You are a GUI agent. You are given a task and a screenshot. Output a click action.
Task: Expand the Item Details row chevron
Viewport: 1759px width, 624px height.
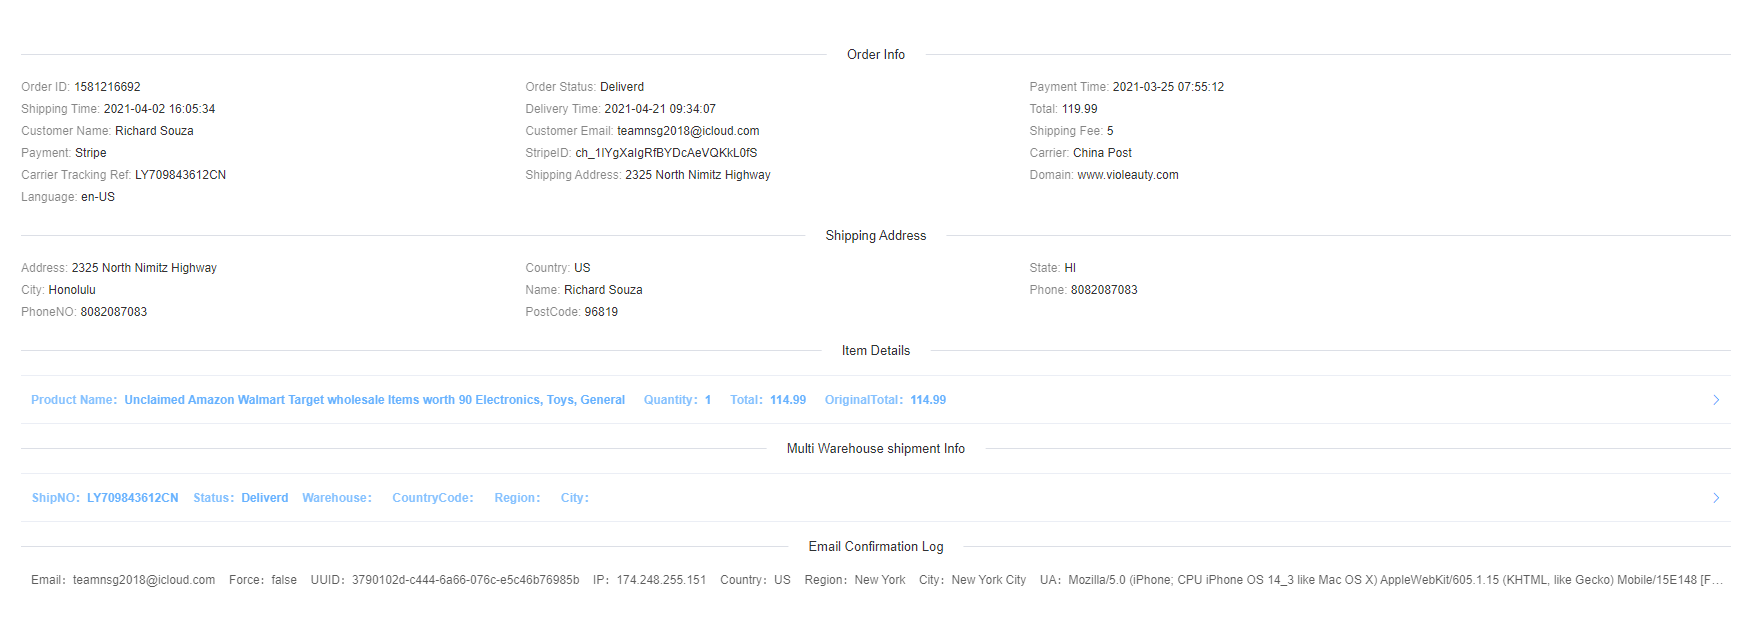1716,400
